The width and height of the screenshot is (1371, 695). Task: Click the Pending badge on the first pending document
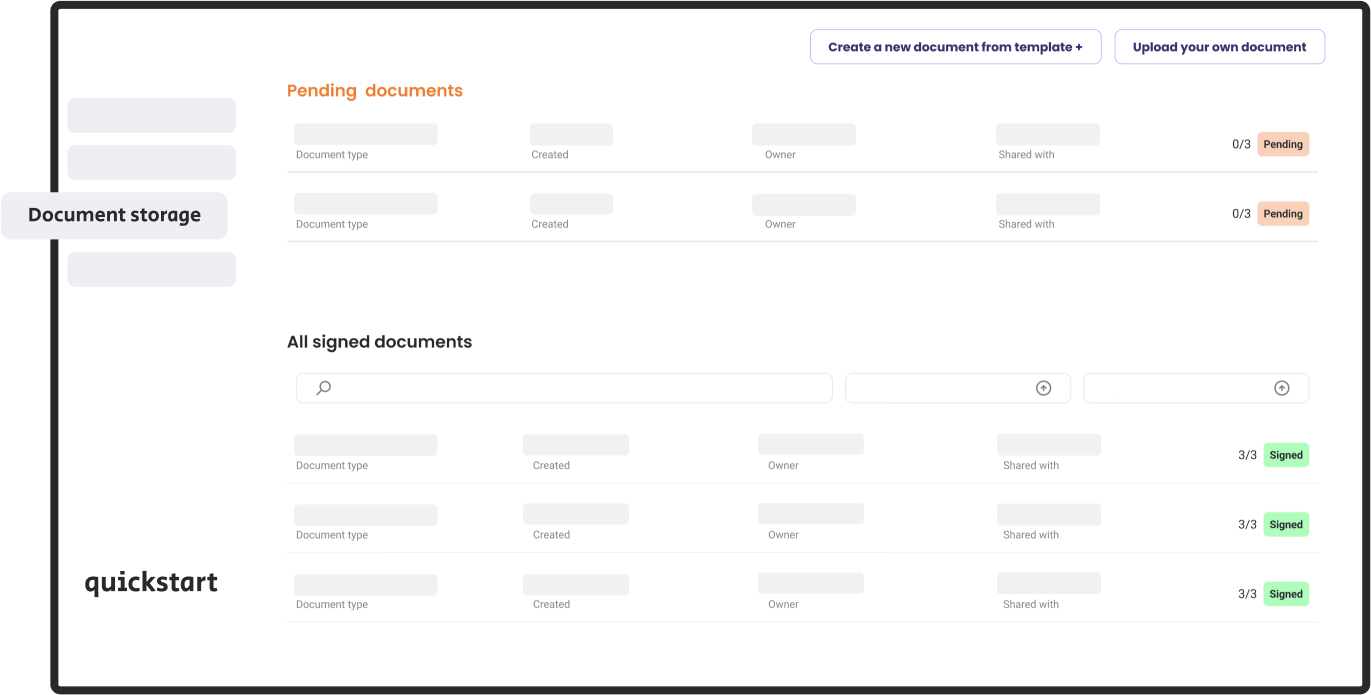click(1283, 144)
